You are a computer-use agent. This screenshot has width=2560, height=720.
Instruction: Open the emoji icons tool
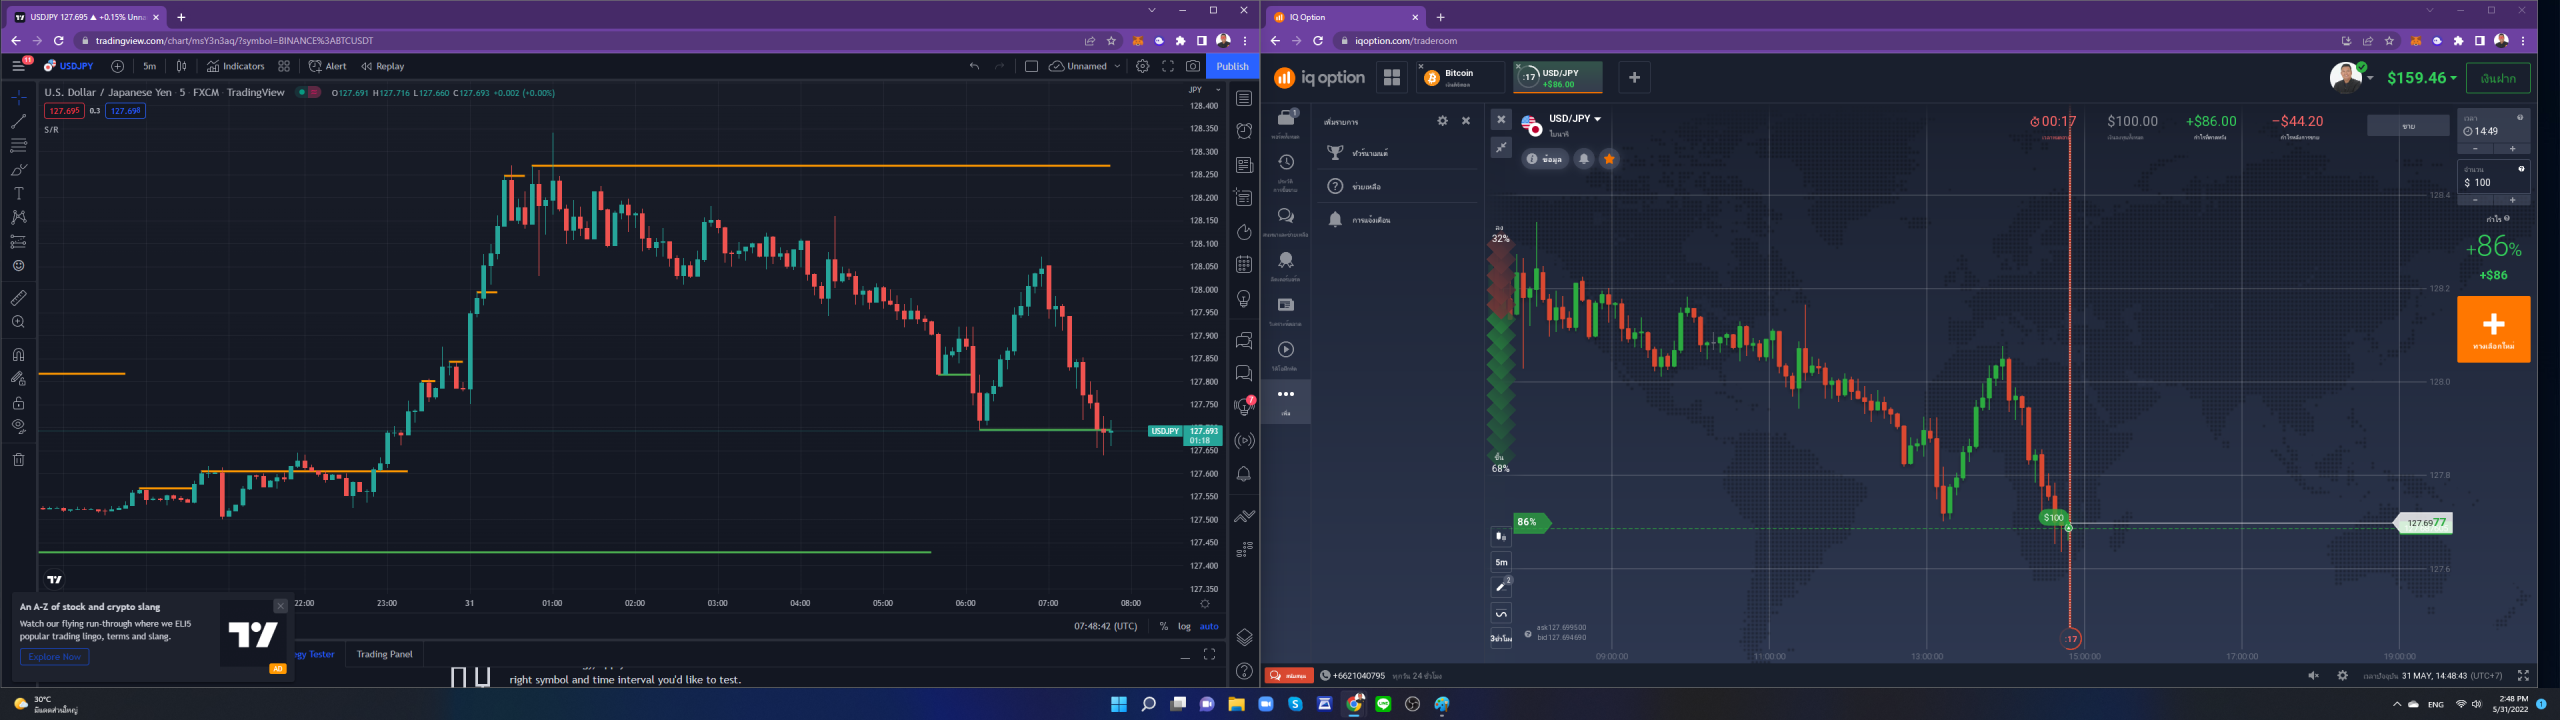[18, 266]
